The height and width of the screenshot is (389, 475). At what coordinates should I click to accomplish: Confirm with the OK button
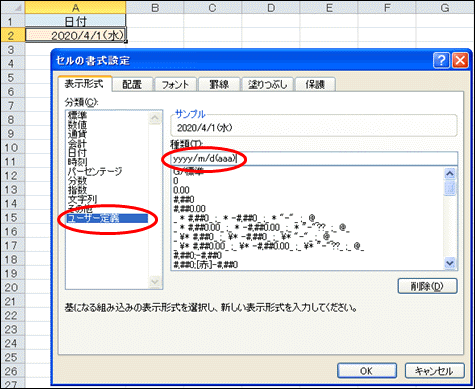367,371
